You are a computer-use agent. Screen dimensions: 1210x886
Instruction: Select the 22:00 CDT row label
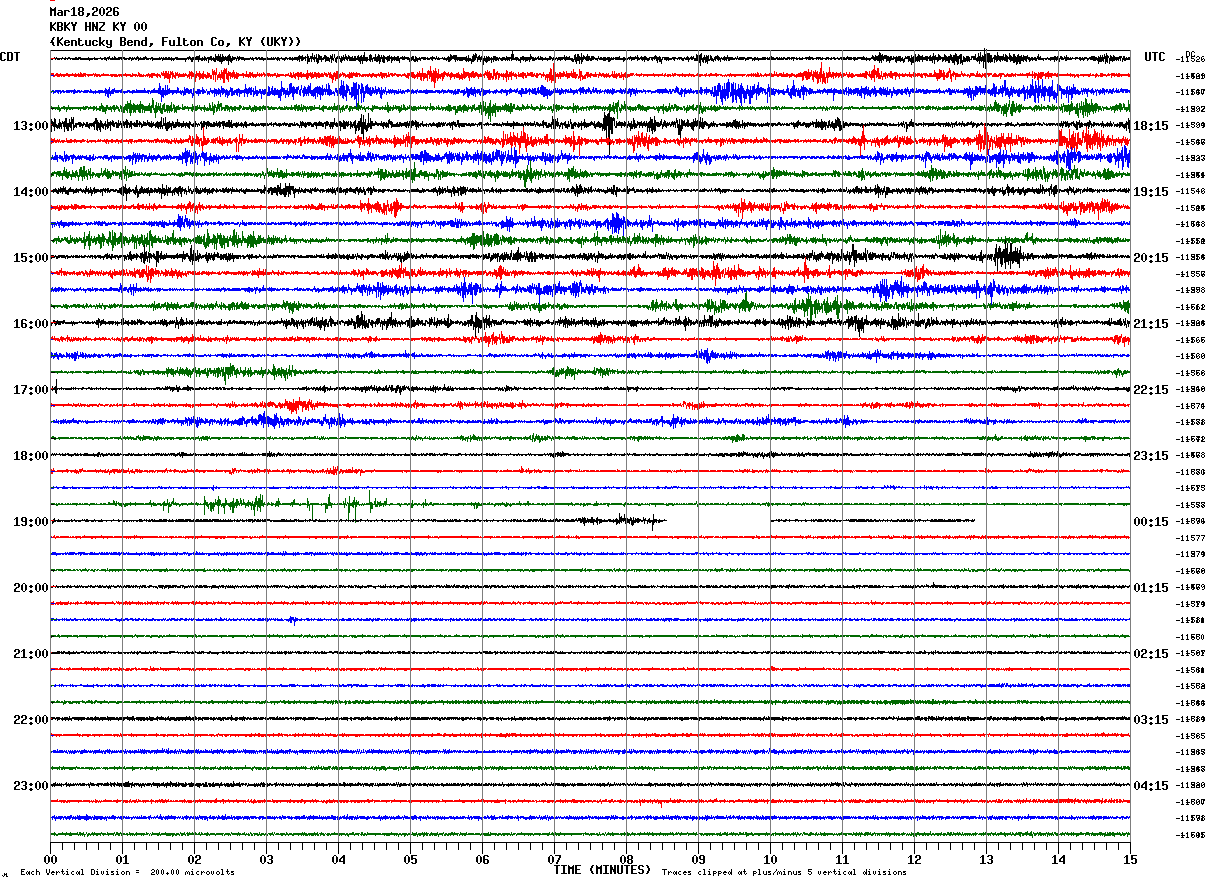[x=31, y=719]
